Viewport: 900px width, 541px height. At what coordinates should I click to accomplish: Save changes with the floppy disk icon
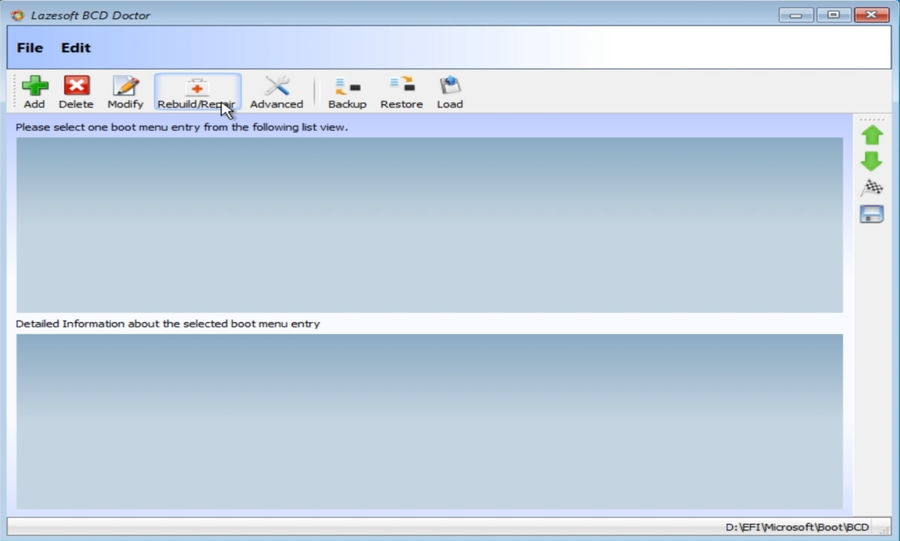point(871,214)
